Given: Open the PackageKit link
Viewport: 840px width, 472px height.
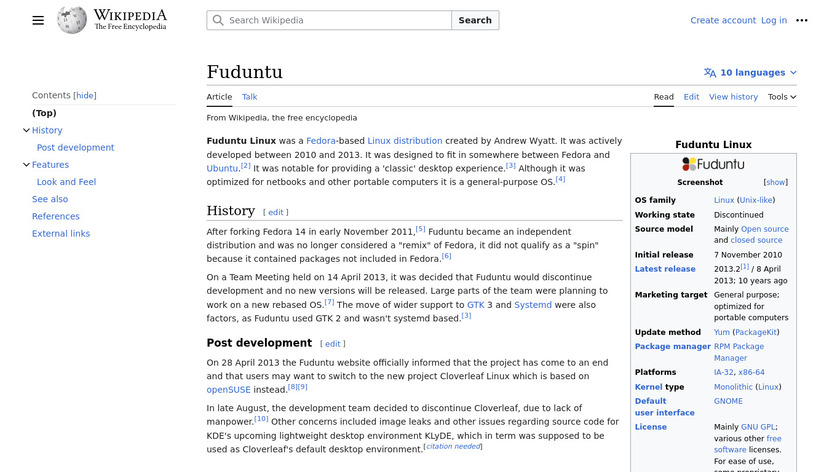Looking at the screenshot, I should coord(755,332).
